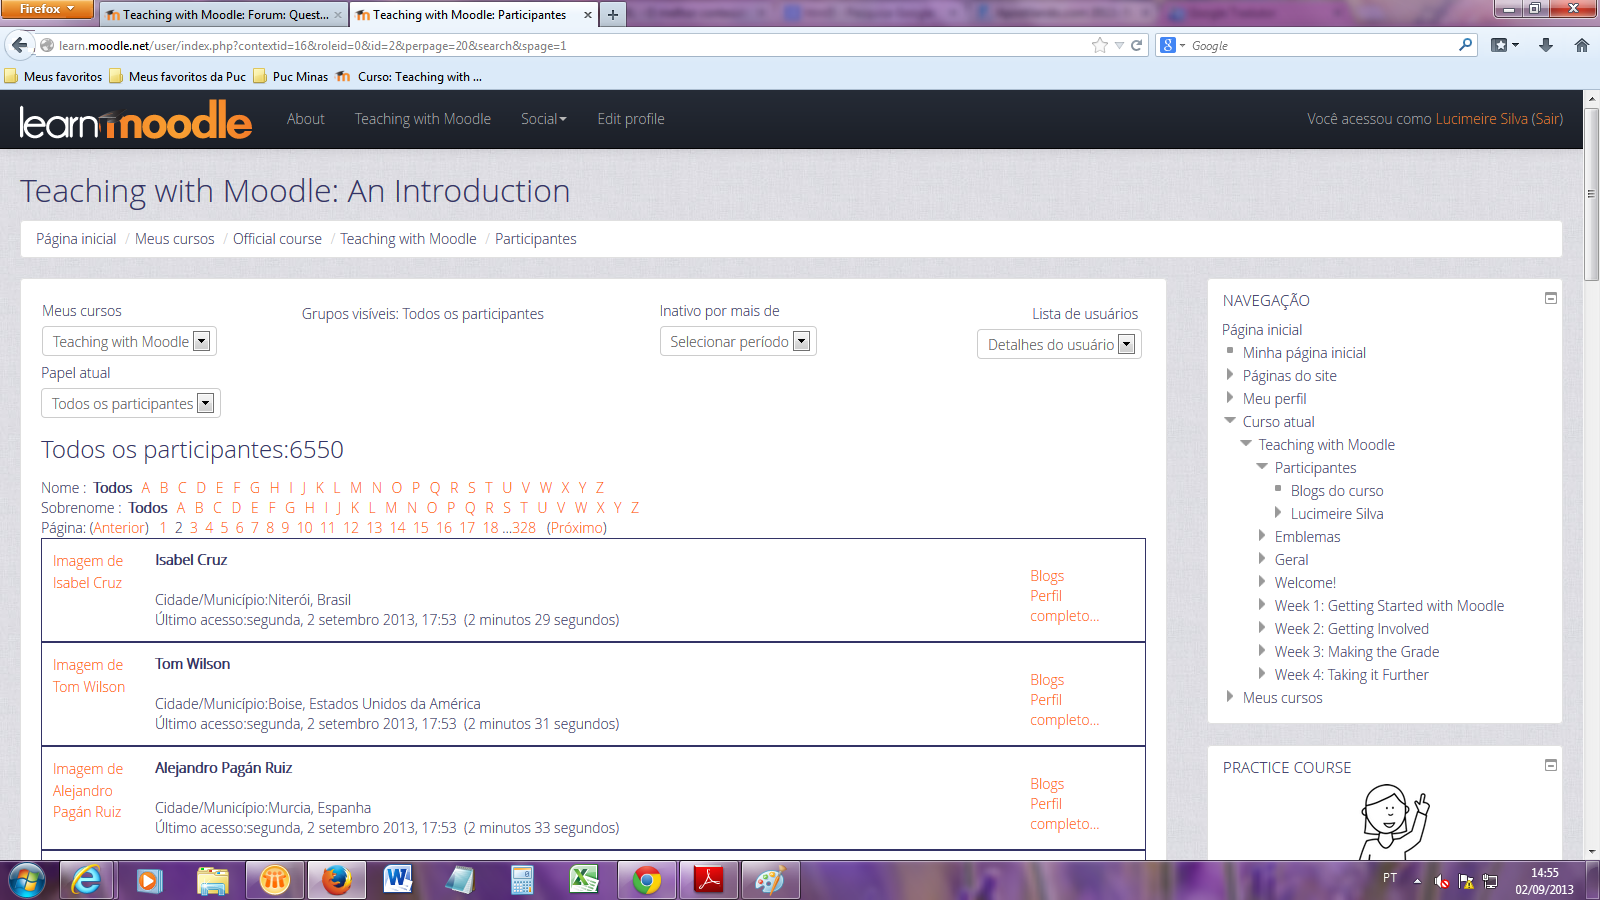Screen dimensions: 1600x900
Task: Go to Anterior page link
Action: point(119,528)
